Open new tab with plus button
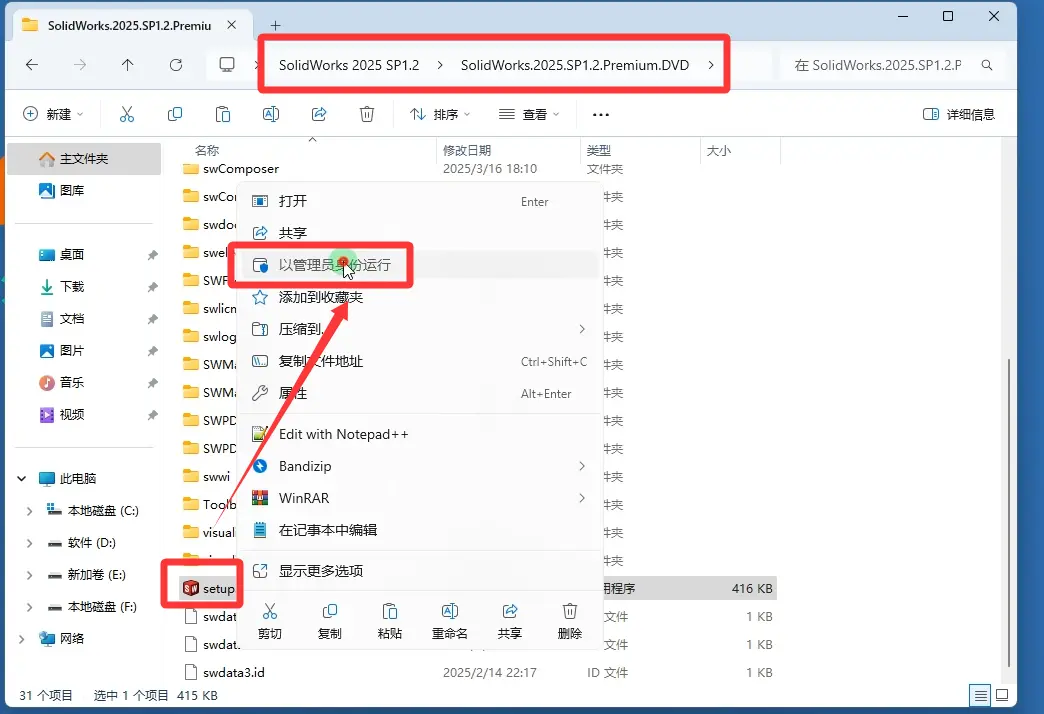Viewport: 1044px width, 714px height. [275, 26]
